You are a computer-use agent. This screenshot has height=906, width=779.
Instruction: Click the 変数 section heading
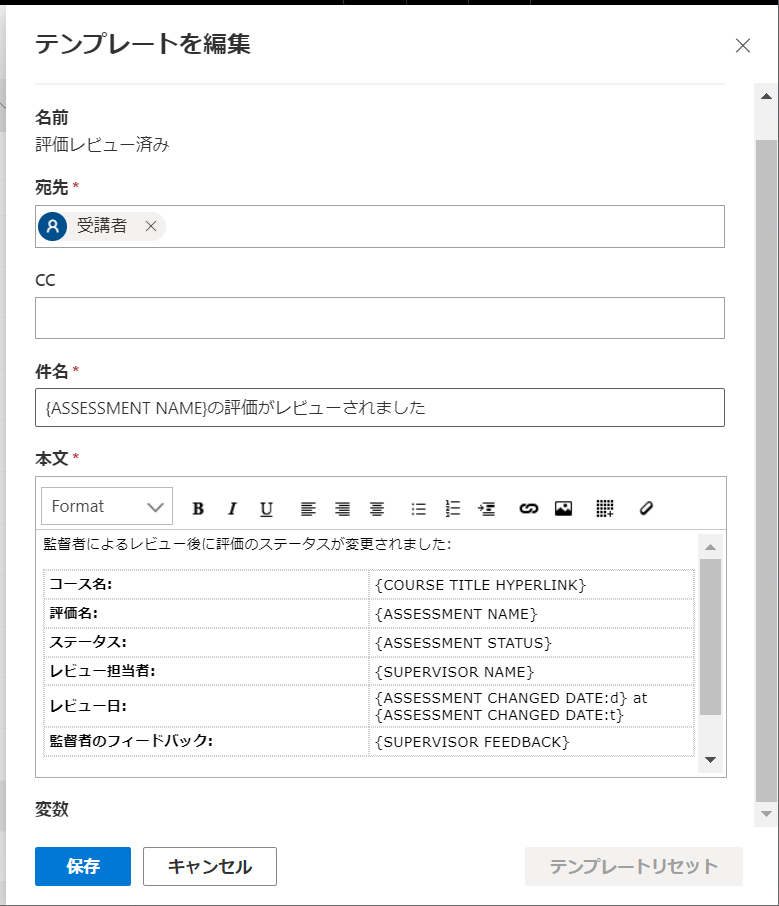tap(52, 809)
